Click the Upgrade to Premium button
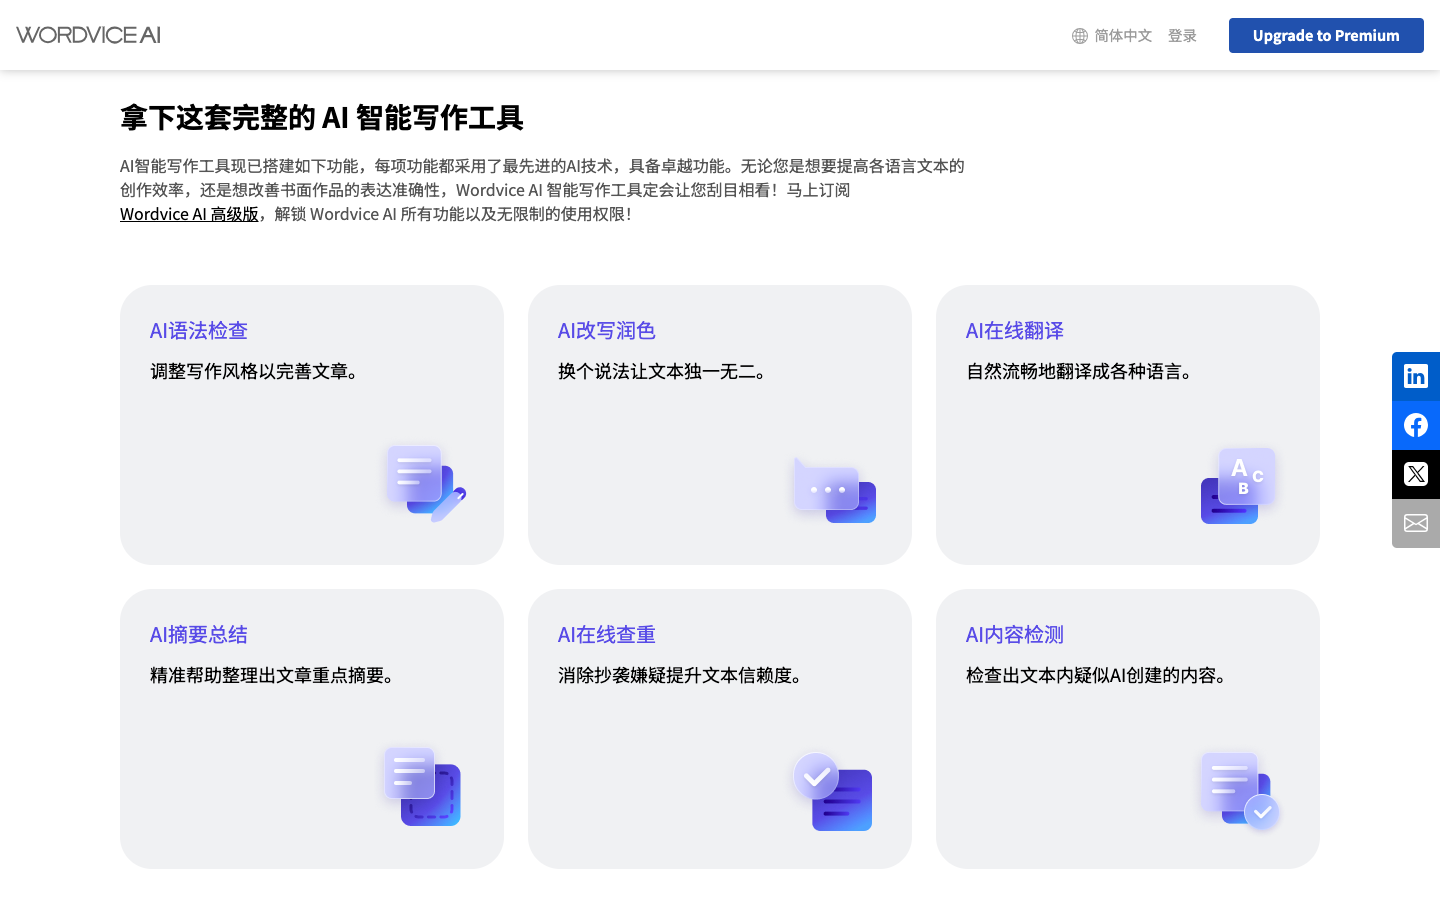1440x900 pixels. (1326, 35)
